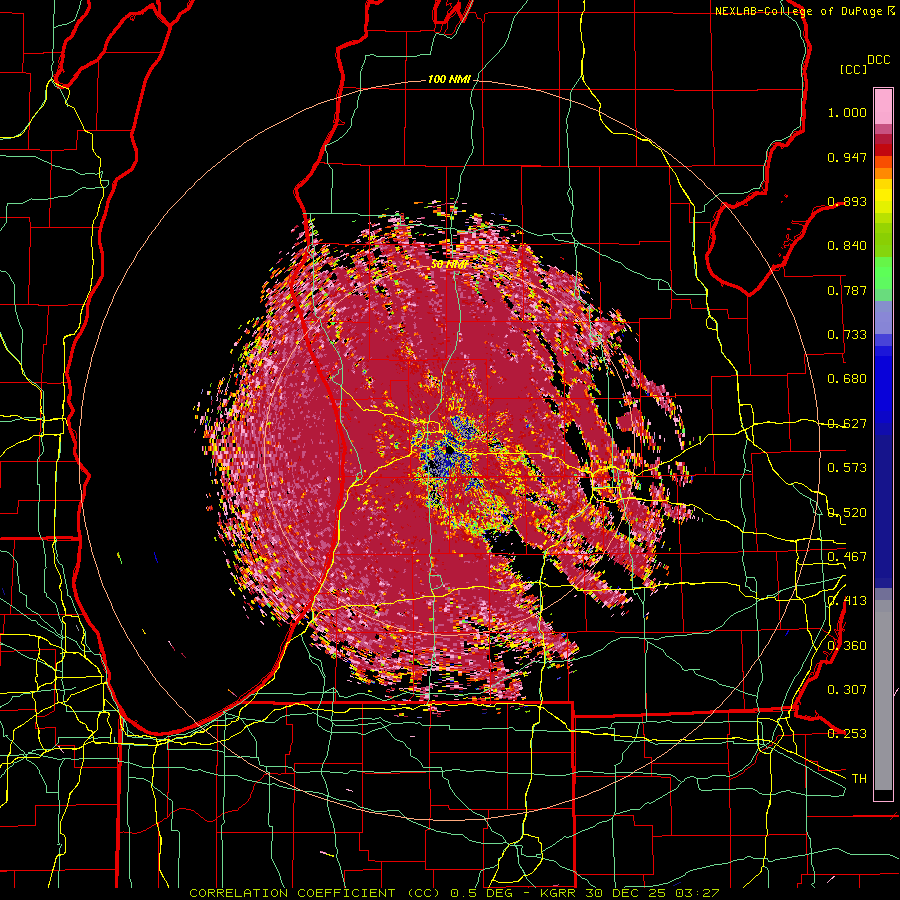The width and height of the screenshot is (900, 900).
Task: Click the CORRELATION COEFFICIENT (CC) caption text
Action: pos(315,893)
